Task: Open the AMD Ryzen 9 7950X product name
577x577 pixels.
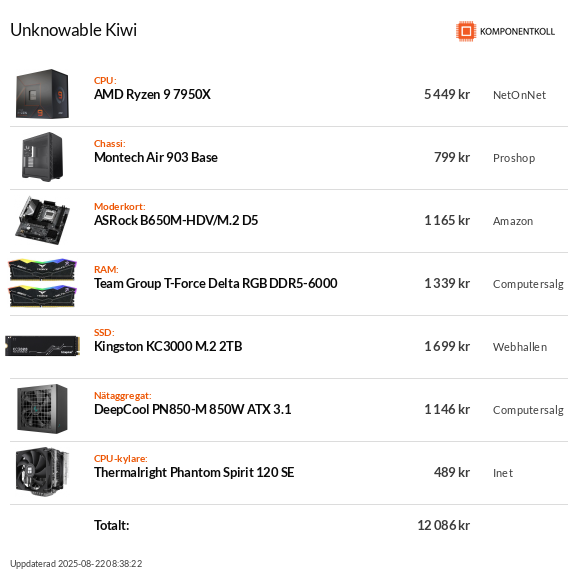Action: [x=152, y=95]
